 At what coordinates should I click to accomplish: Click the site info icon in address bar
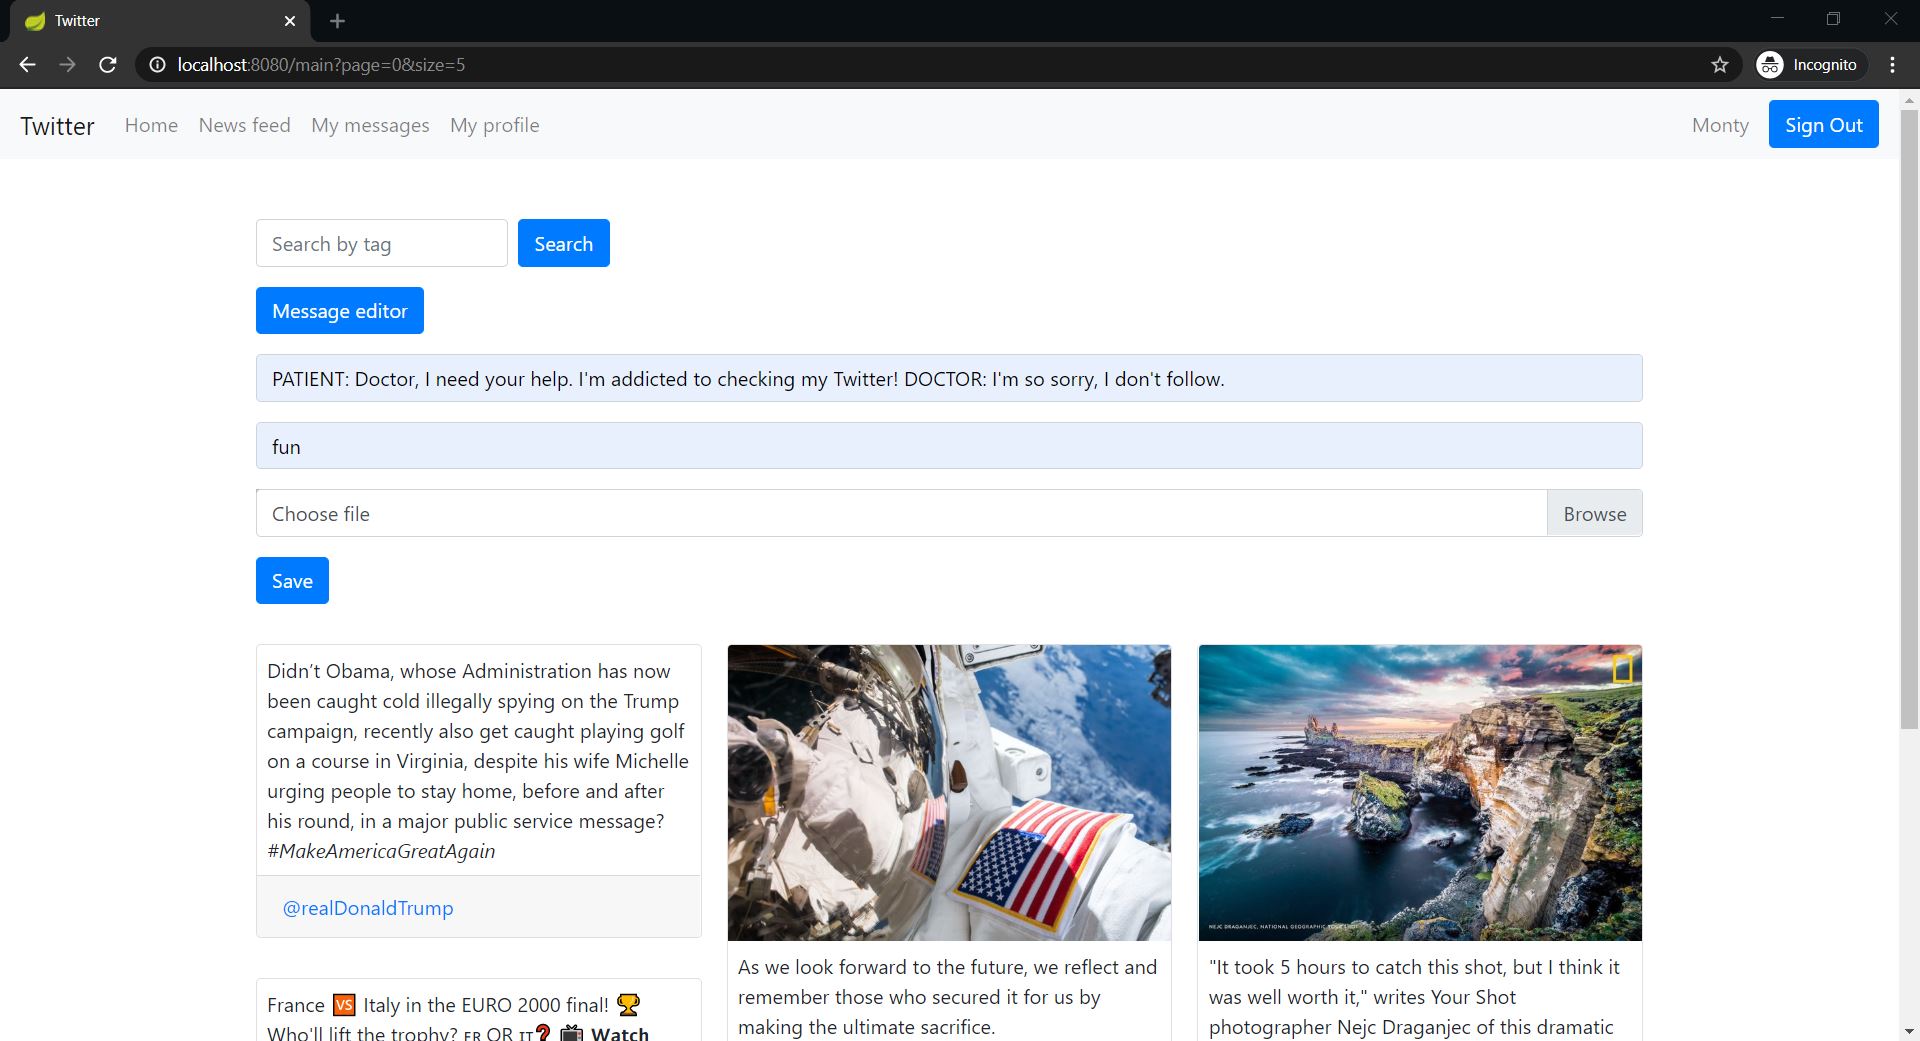[x=157, y=64]
